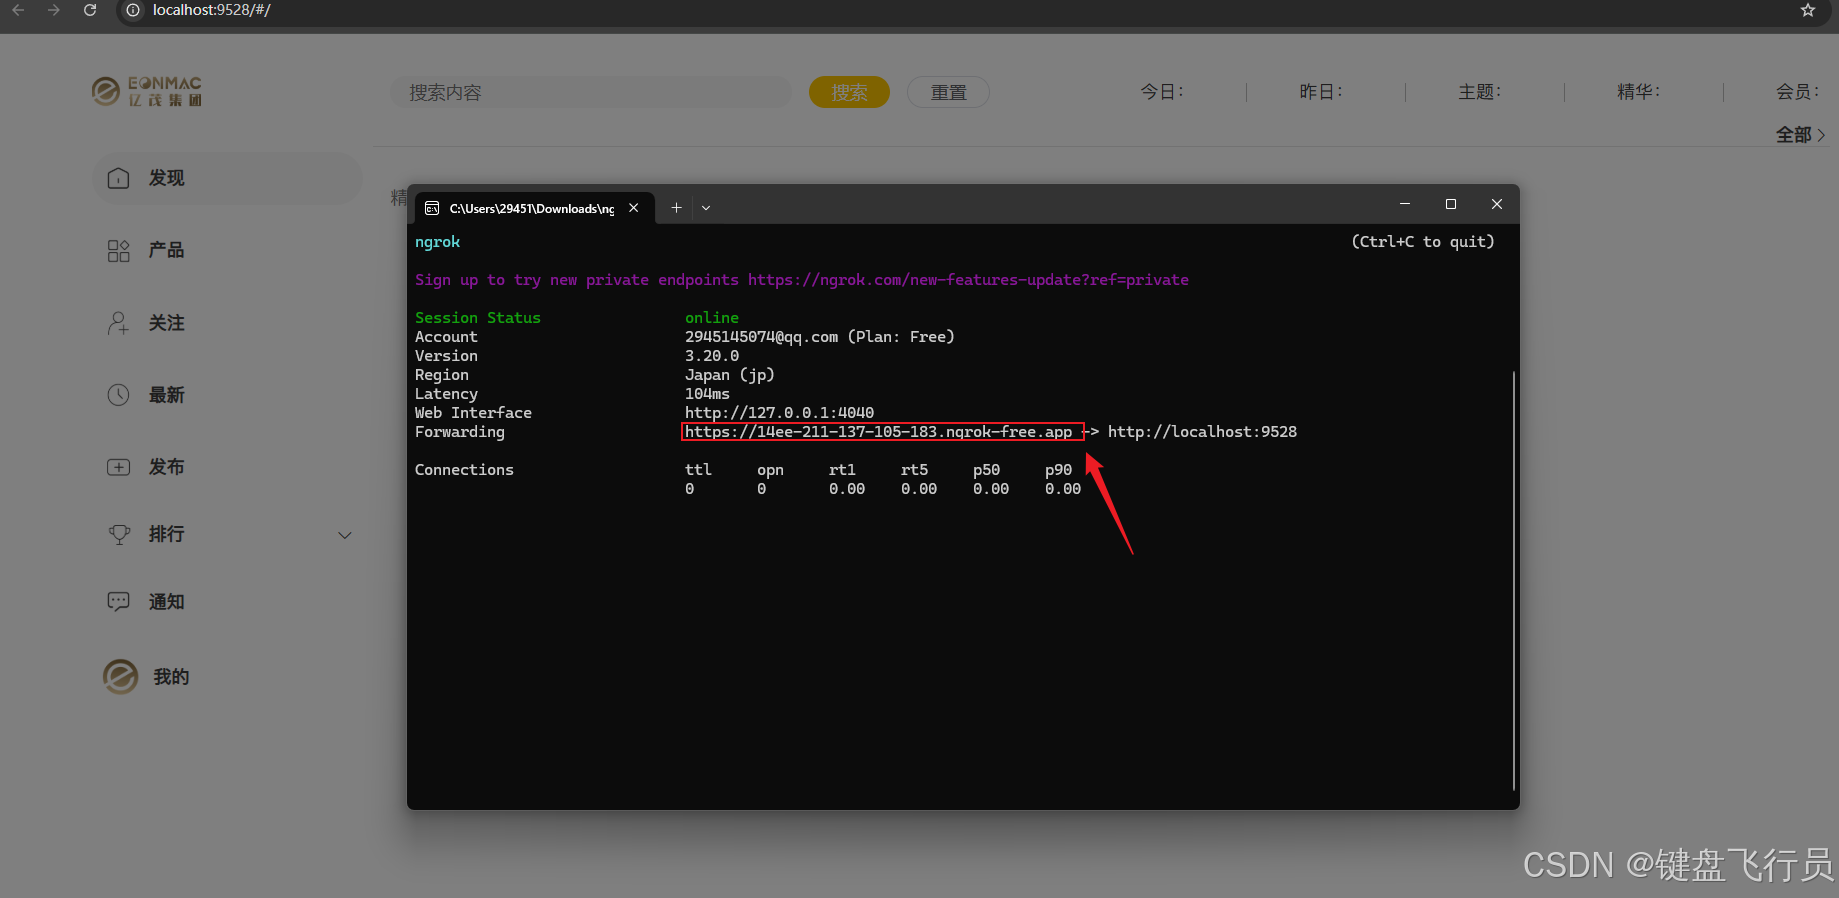Image resolution: width=1839 pixels, height=898 pixels.
Task: Select the 发现 menu item
Action: (x=227, y=178)
